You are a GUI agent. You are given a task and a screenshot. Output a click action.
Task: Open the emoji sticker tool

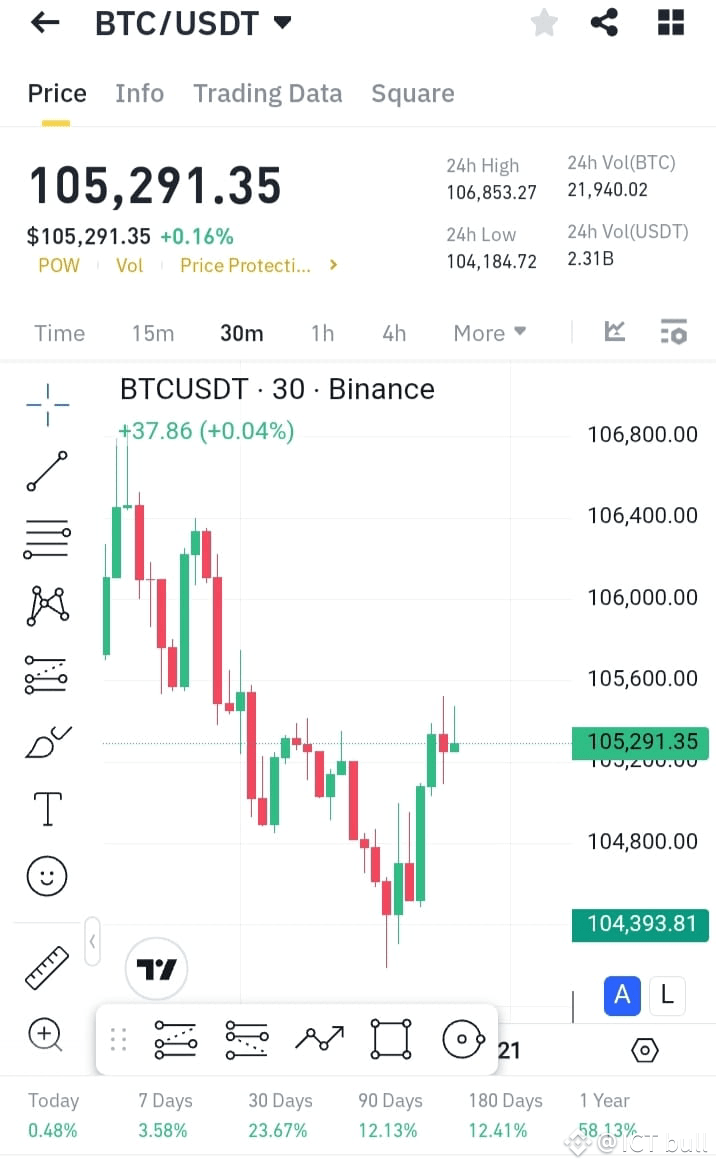[x=46, y=876]
